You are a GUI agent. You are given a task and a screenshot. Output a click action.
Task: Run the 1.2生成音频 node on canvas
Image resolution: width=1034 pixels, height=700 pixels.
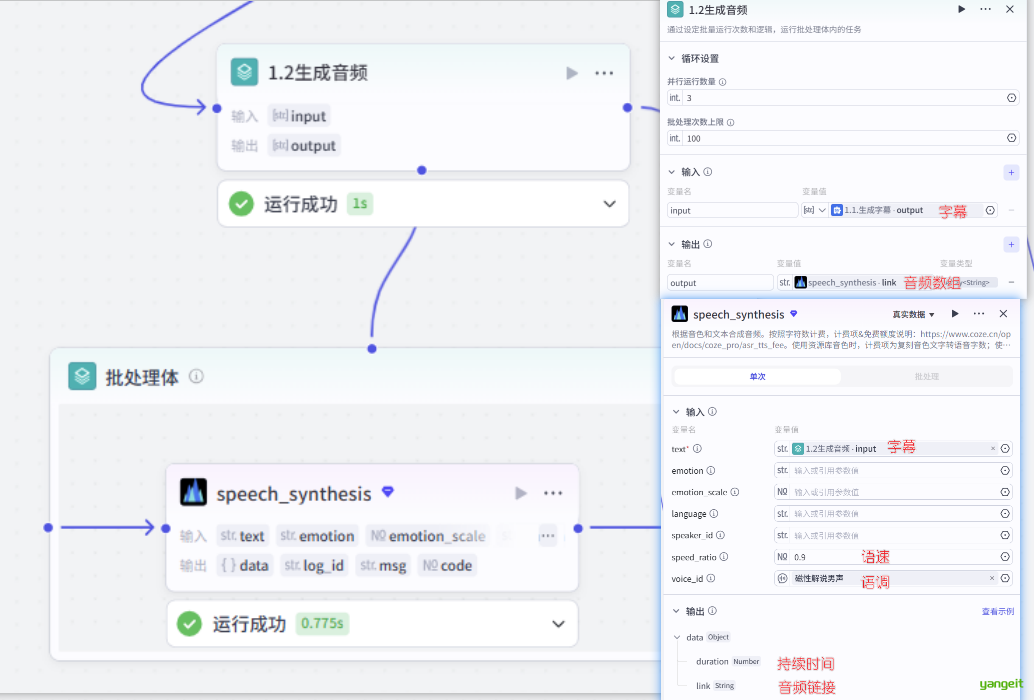click(572, 73)
